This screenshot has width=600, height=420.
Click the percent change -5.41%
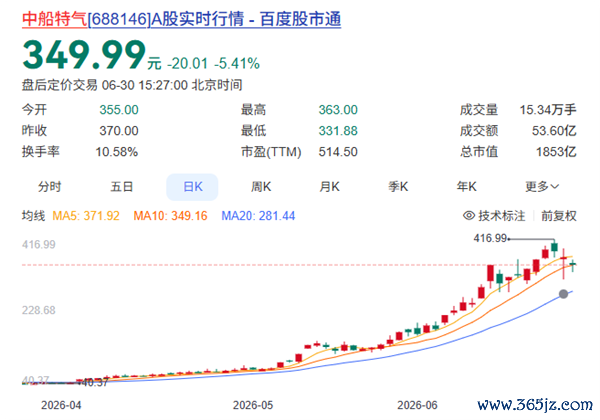pyautogui.click(x=237, y=63)
